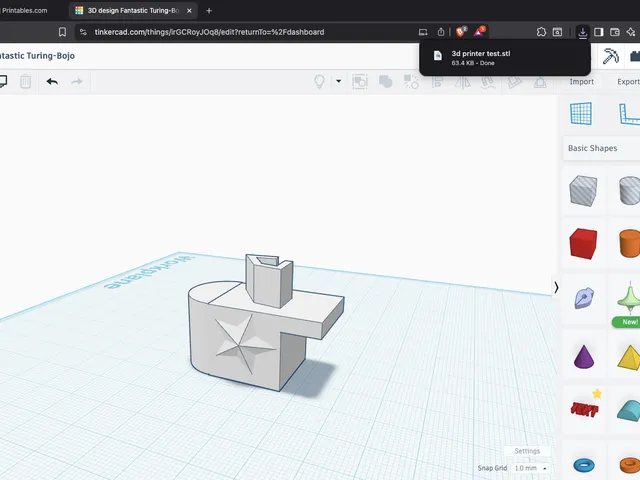Pick the blue Torus shape
This screenshot has height=480, width=640.
click(584, 465)
